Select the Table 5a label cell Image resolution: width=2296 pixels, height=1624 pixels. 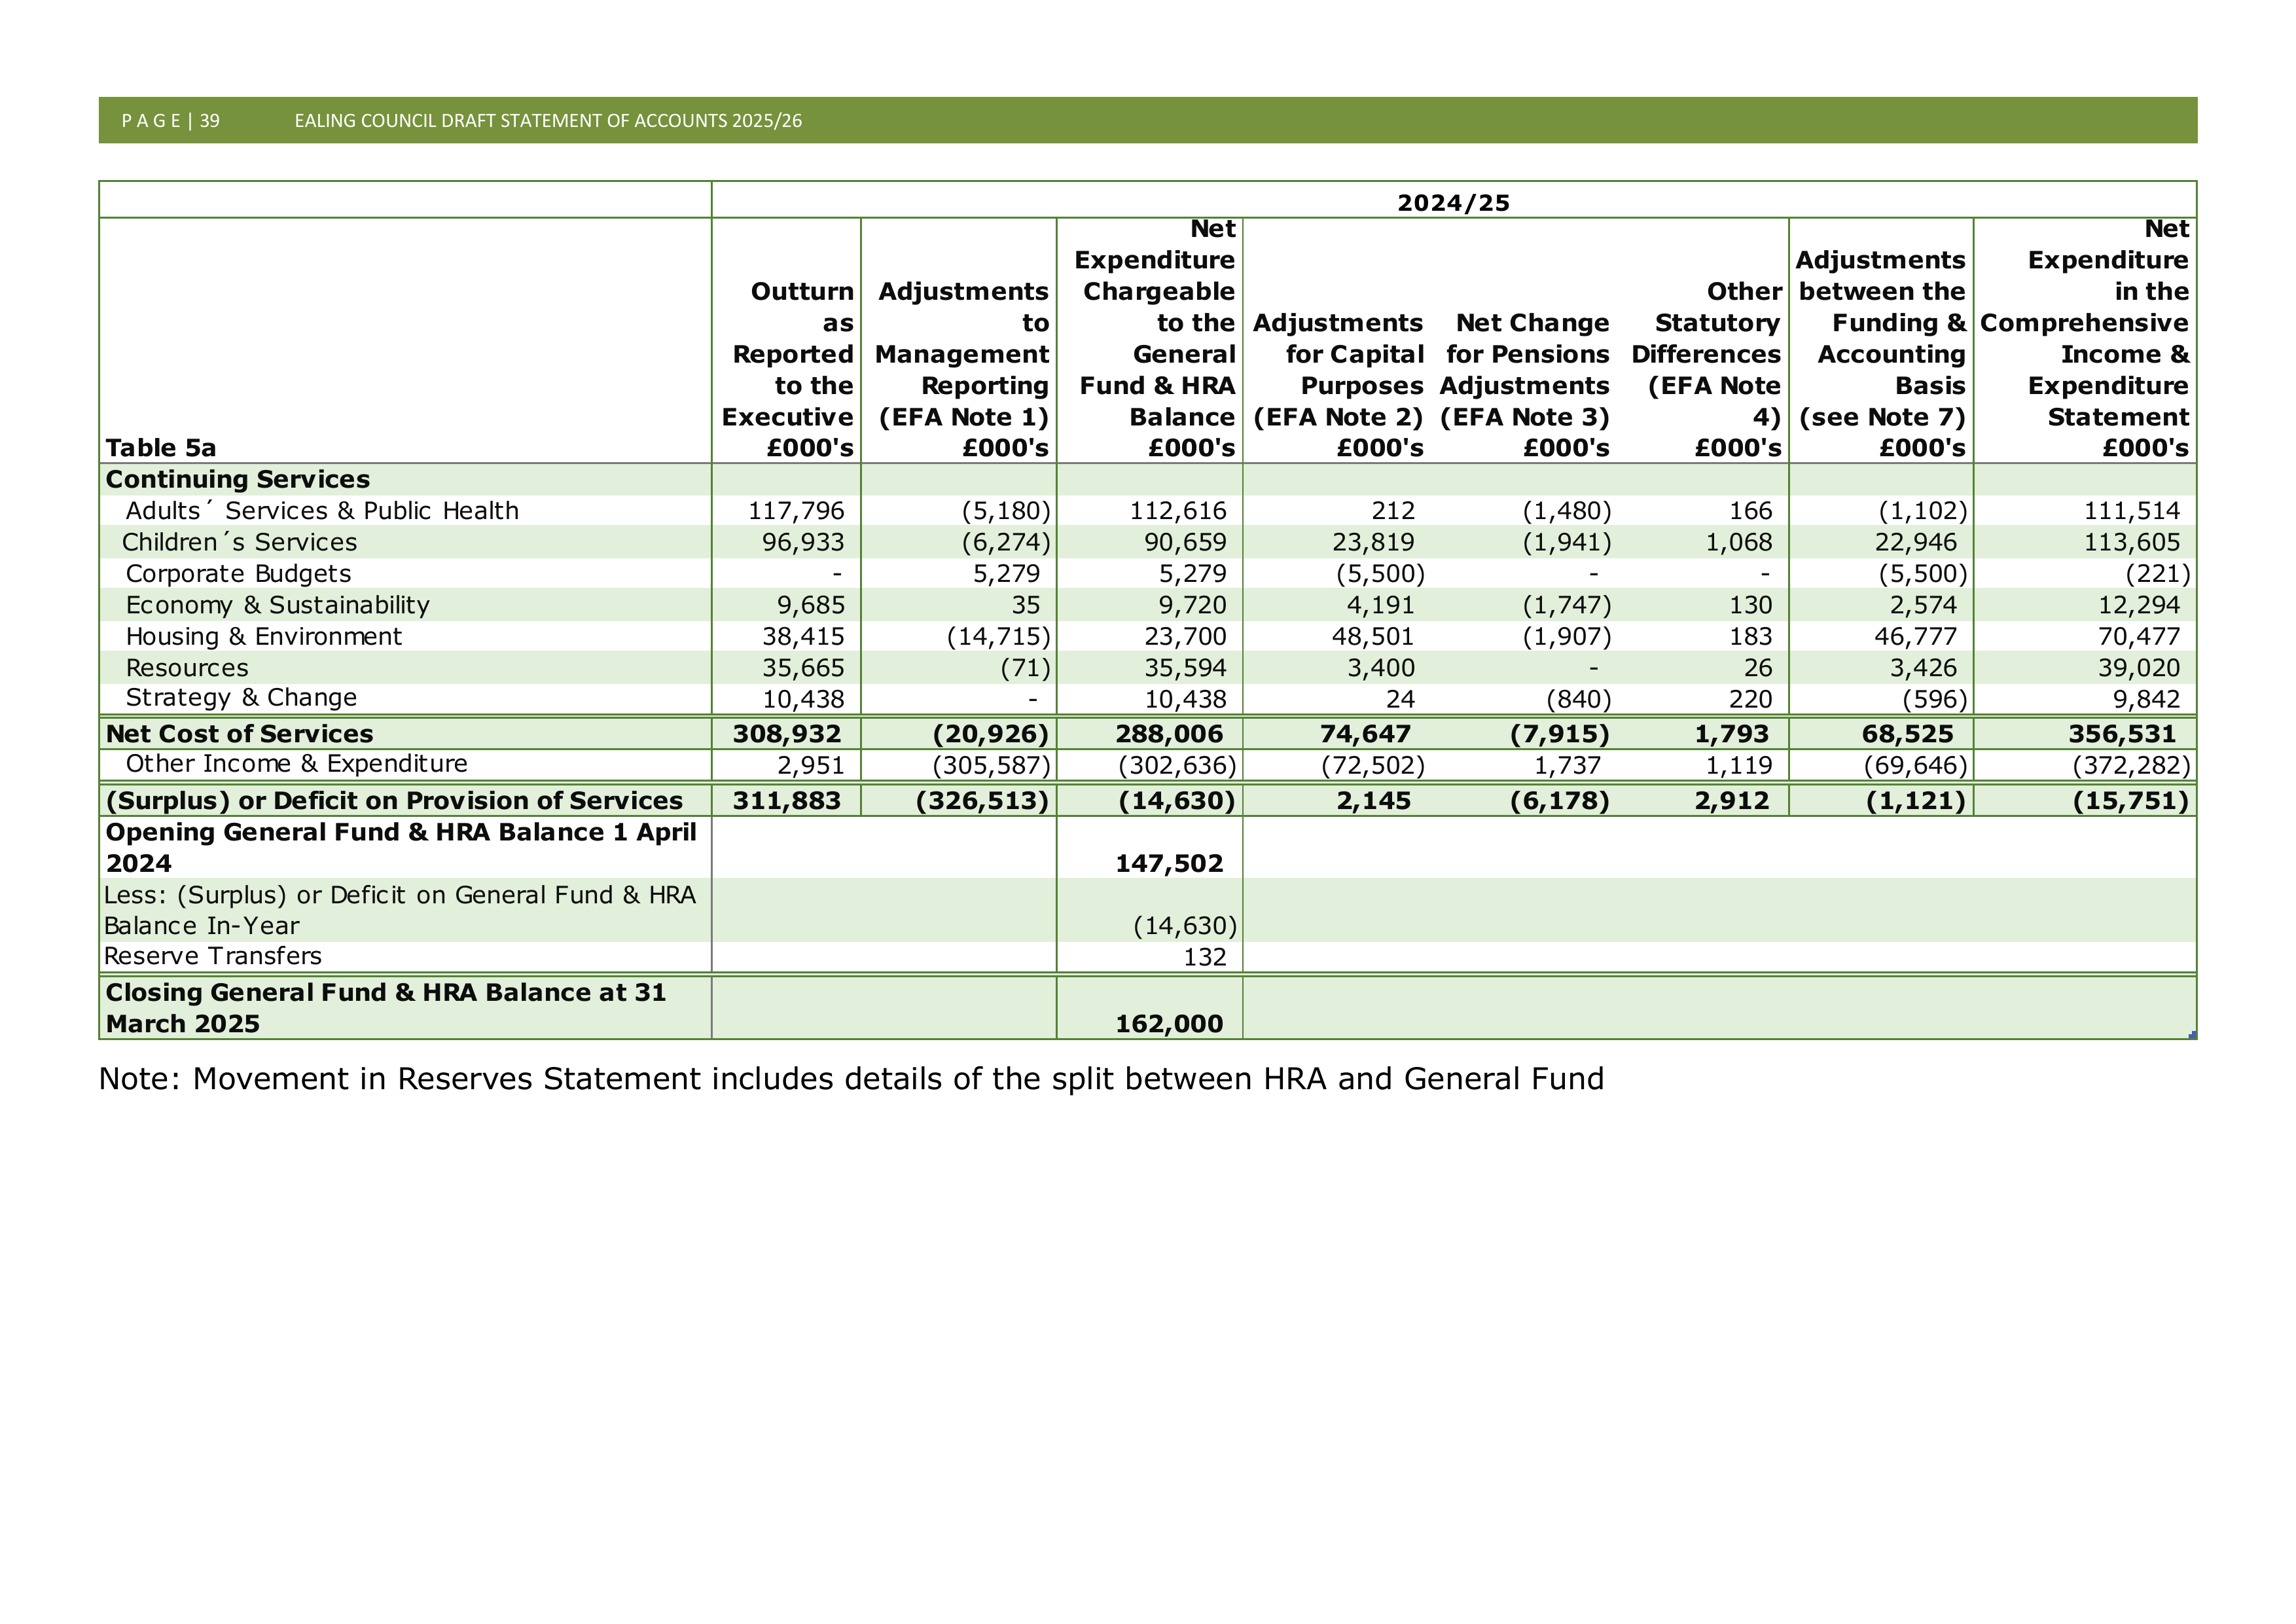coord(161,447)
